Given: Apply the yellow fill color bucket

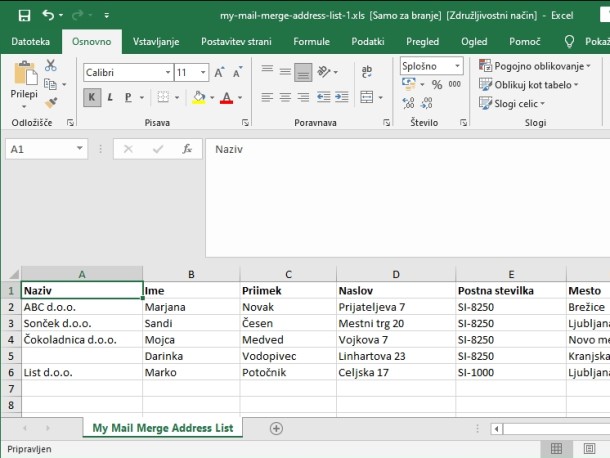Looking at the screenshot, I should pos(199,97).
